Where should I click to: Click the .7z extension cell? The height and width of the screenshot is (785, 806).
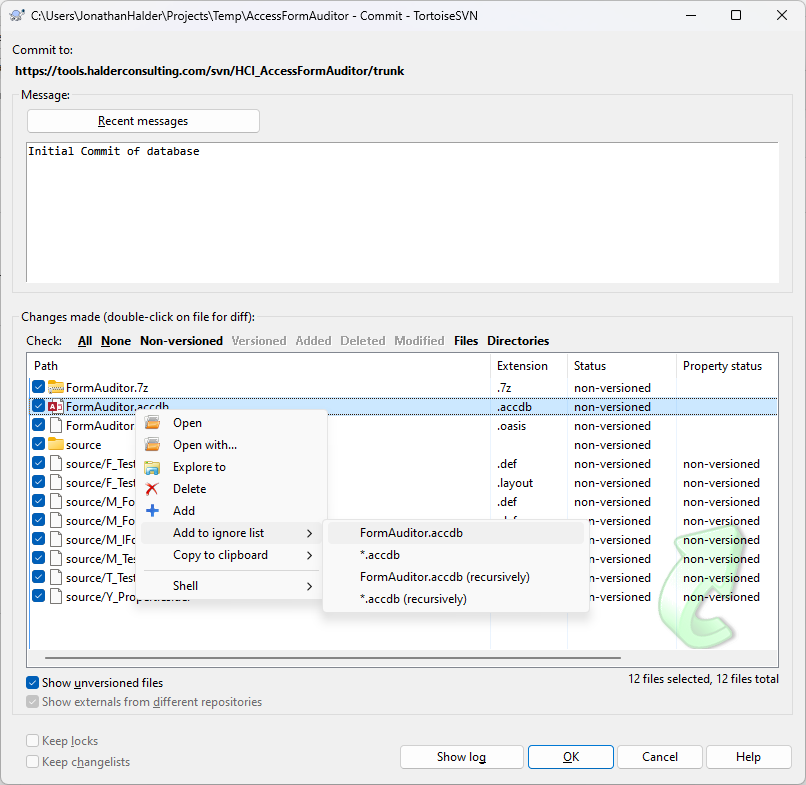[x=504, y=388]
